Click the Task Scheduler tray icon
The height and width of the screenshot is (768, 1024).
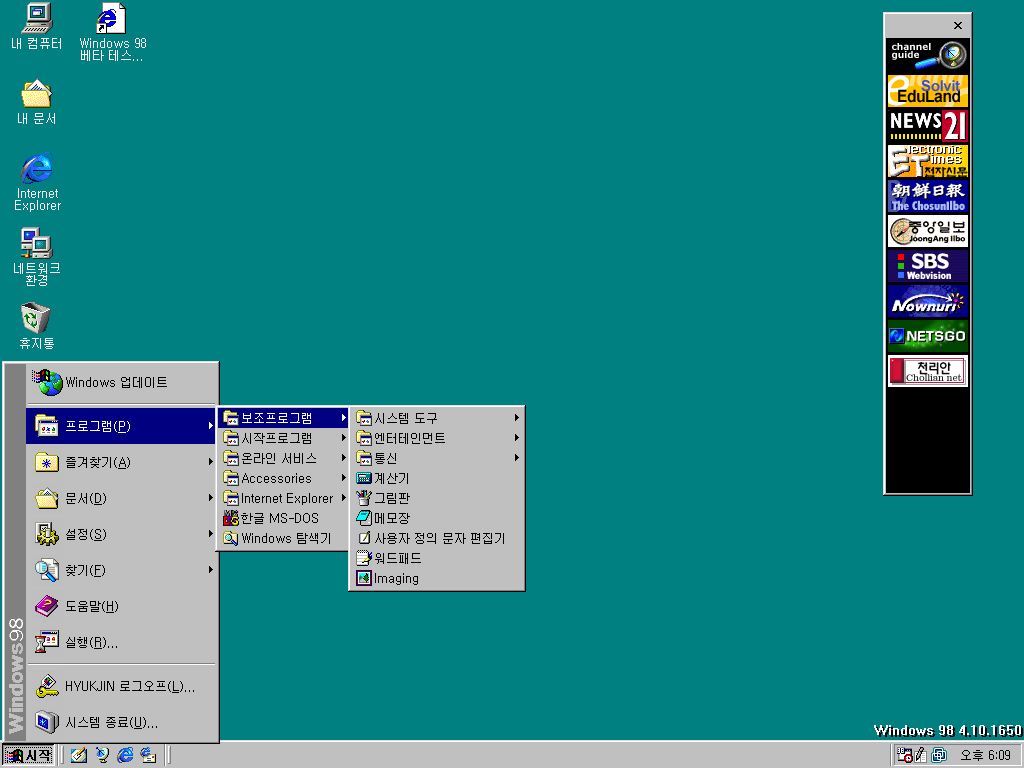[x=904, y=755]
